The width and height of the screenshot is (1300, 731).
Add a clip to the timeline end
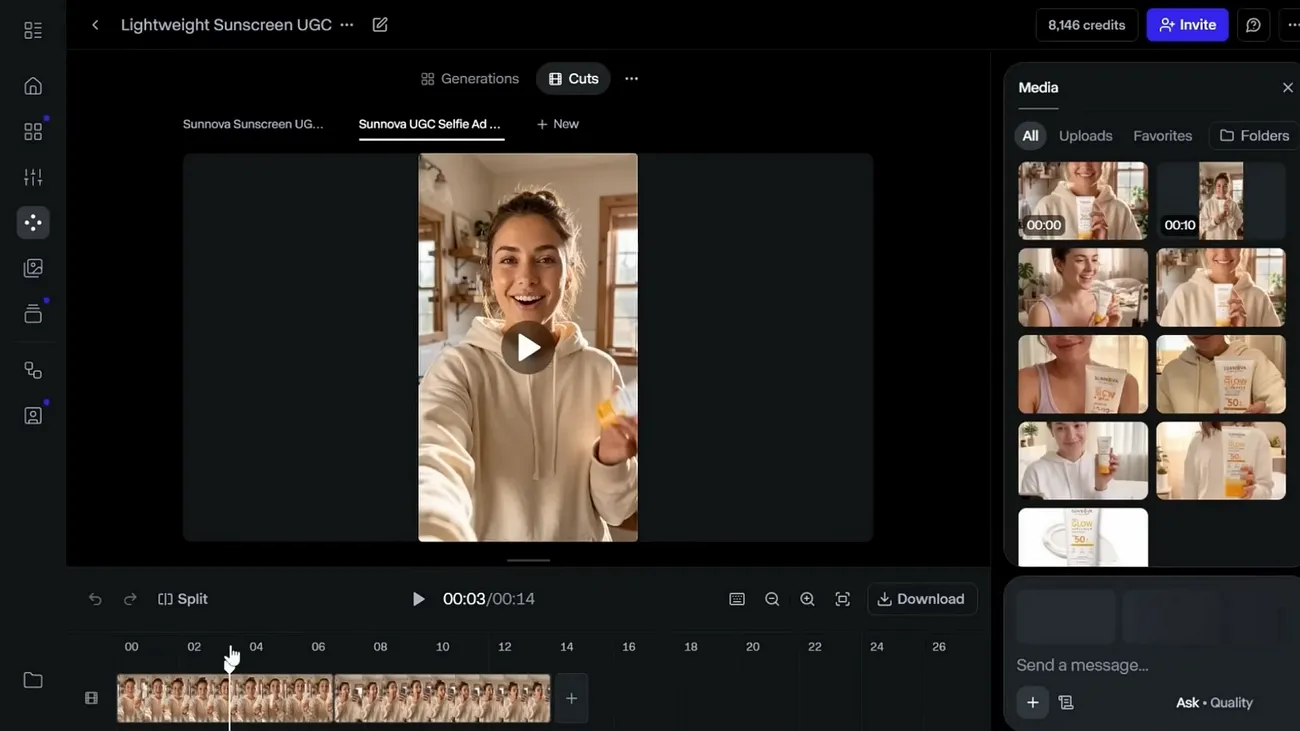(571, 698)
